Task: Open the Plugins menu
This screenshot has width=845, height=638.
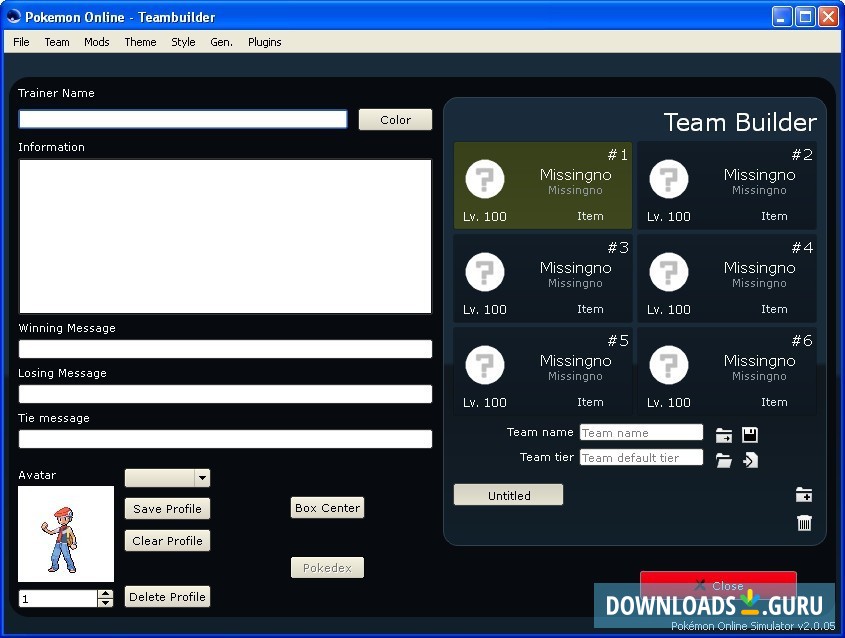Action: pyautogui.click(x=265, y=42)
